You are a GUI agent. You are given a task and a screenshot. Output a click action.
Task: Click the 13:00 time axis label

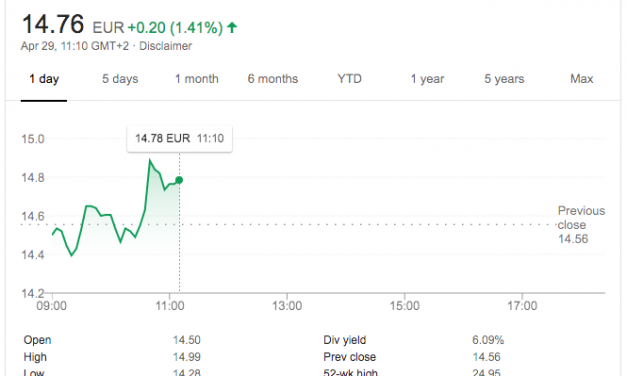287,306
